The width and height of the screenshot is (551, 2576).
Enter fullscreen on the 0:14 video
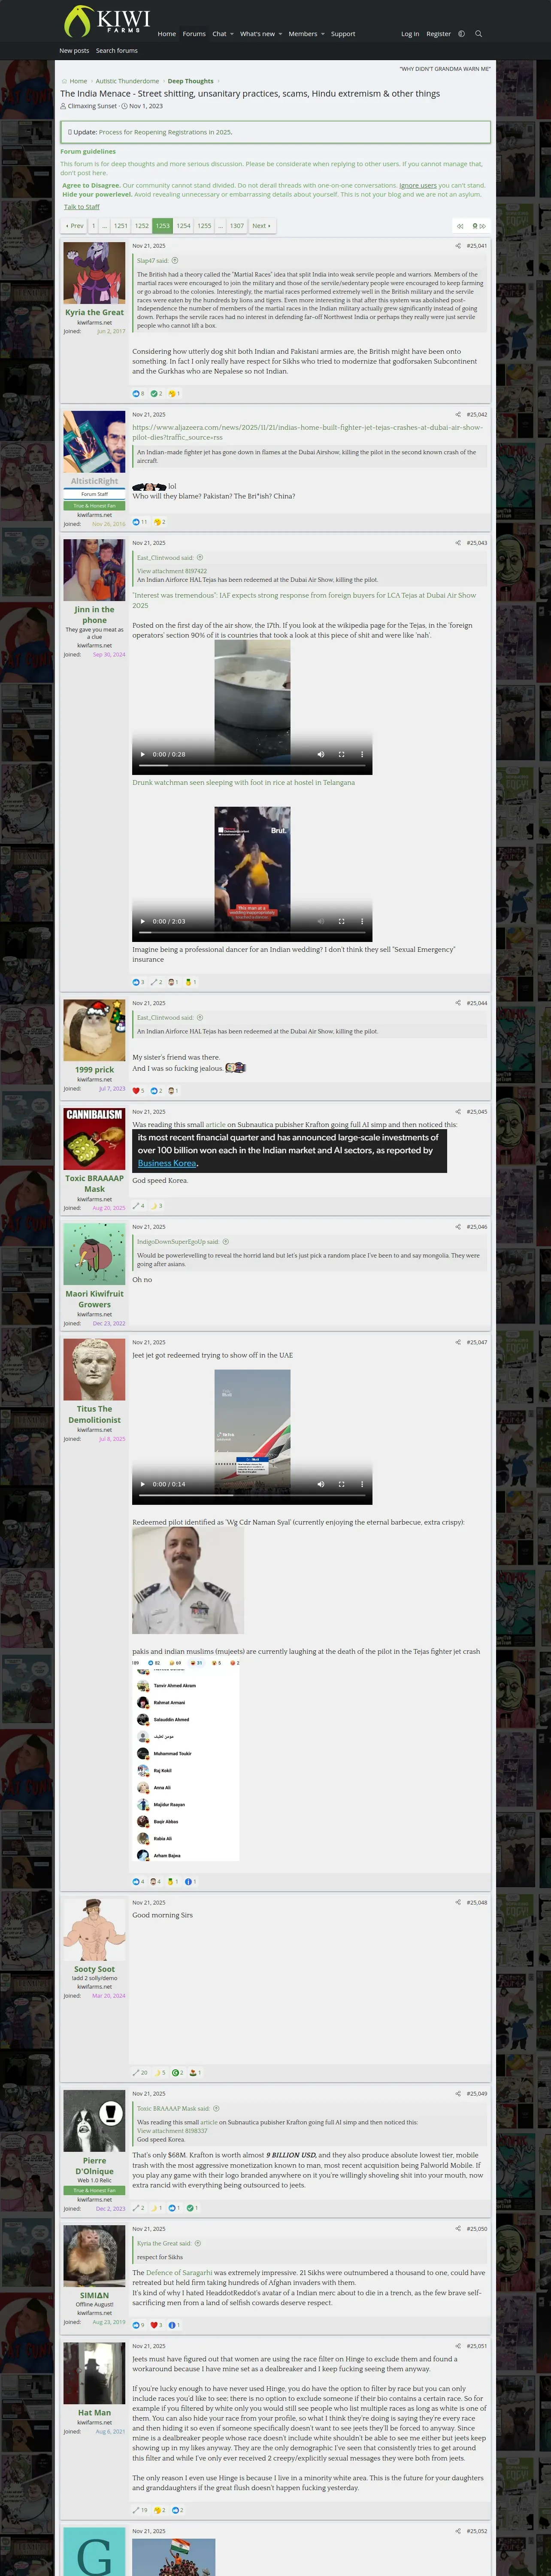(341, 1484)
